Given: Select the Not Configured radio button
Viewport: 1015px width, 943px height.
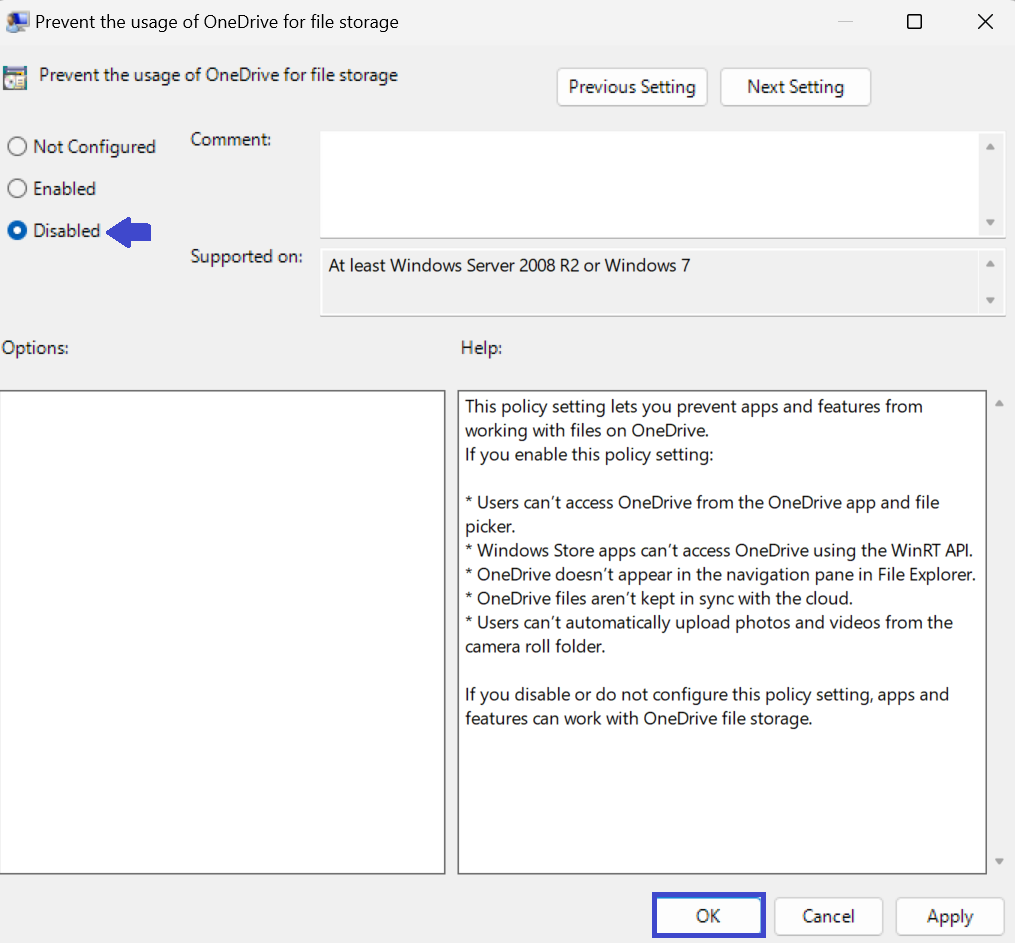Looking at the screenshot, I should coord(17,146).
